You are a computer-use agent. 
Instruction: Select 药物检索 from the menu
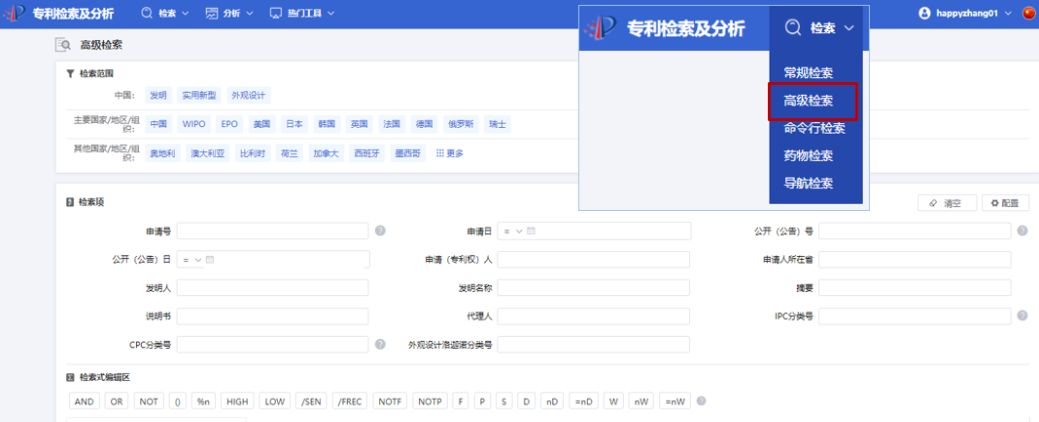click(808, 156)
